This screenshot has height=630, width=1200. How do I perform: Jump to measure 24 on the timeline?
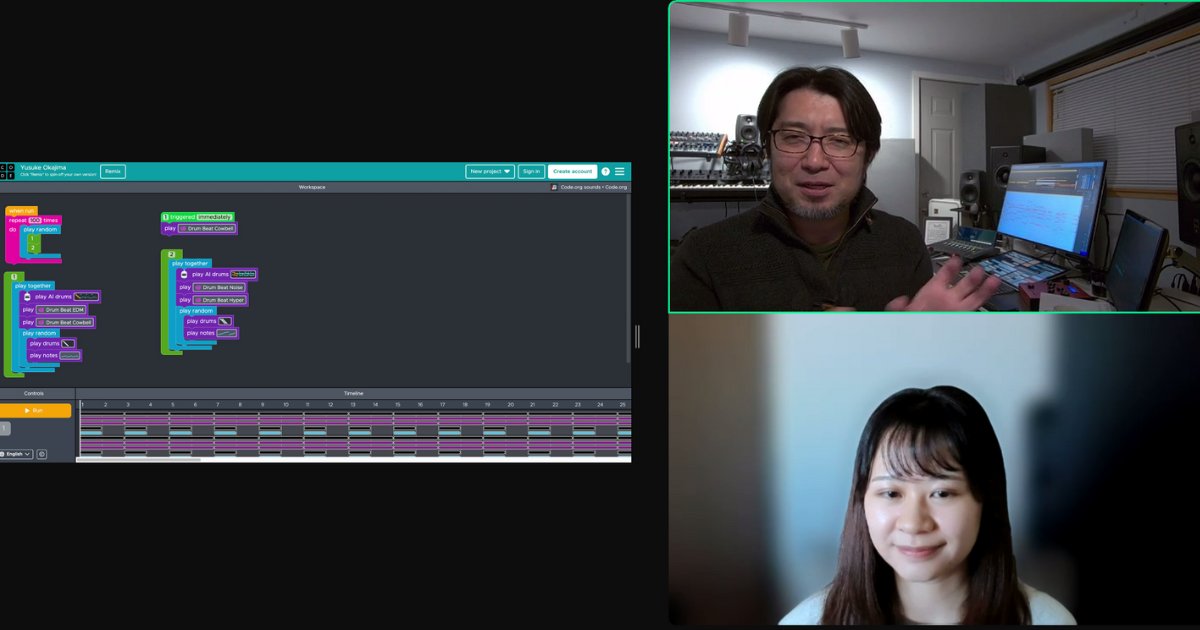pos(600,405)
